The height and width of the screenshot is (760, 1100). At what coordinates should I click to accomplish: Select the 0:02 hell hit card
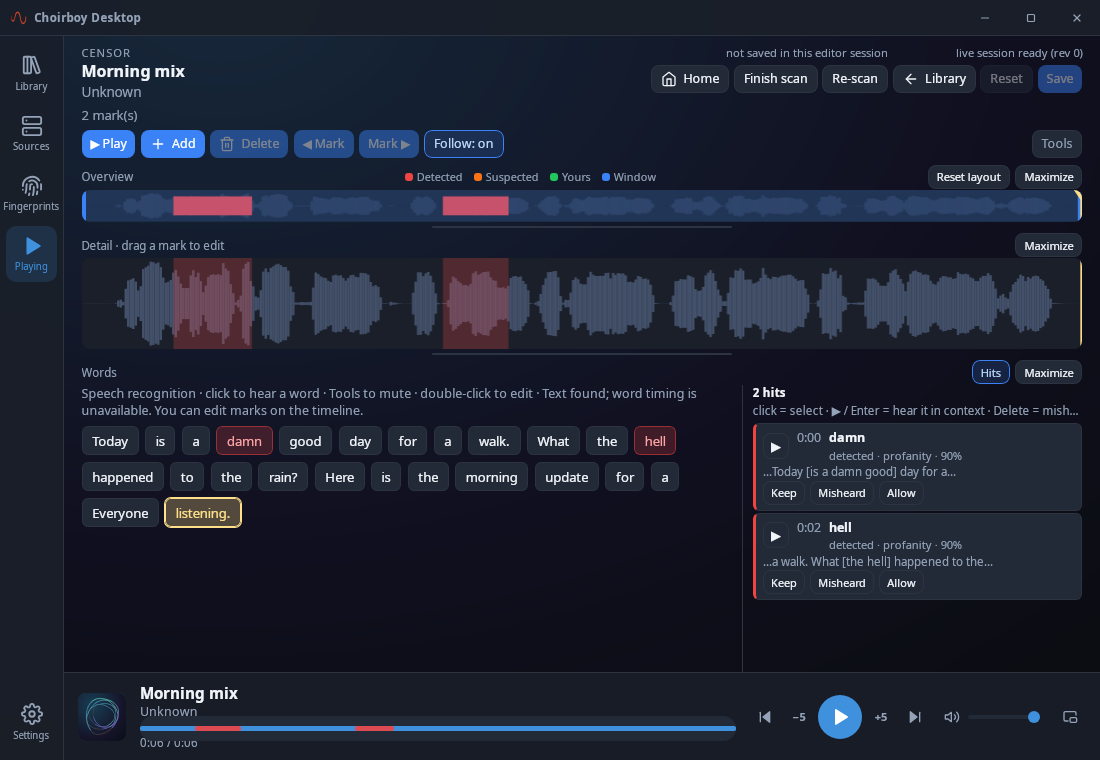[917, 556]
